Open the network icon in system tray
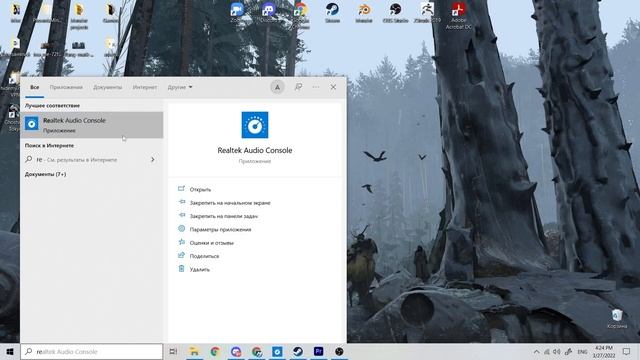640x360 pixels. (x=547, y=351)
